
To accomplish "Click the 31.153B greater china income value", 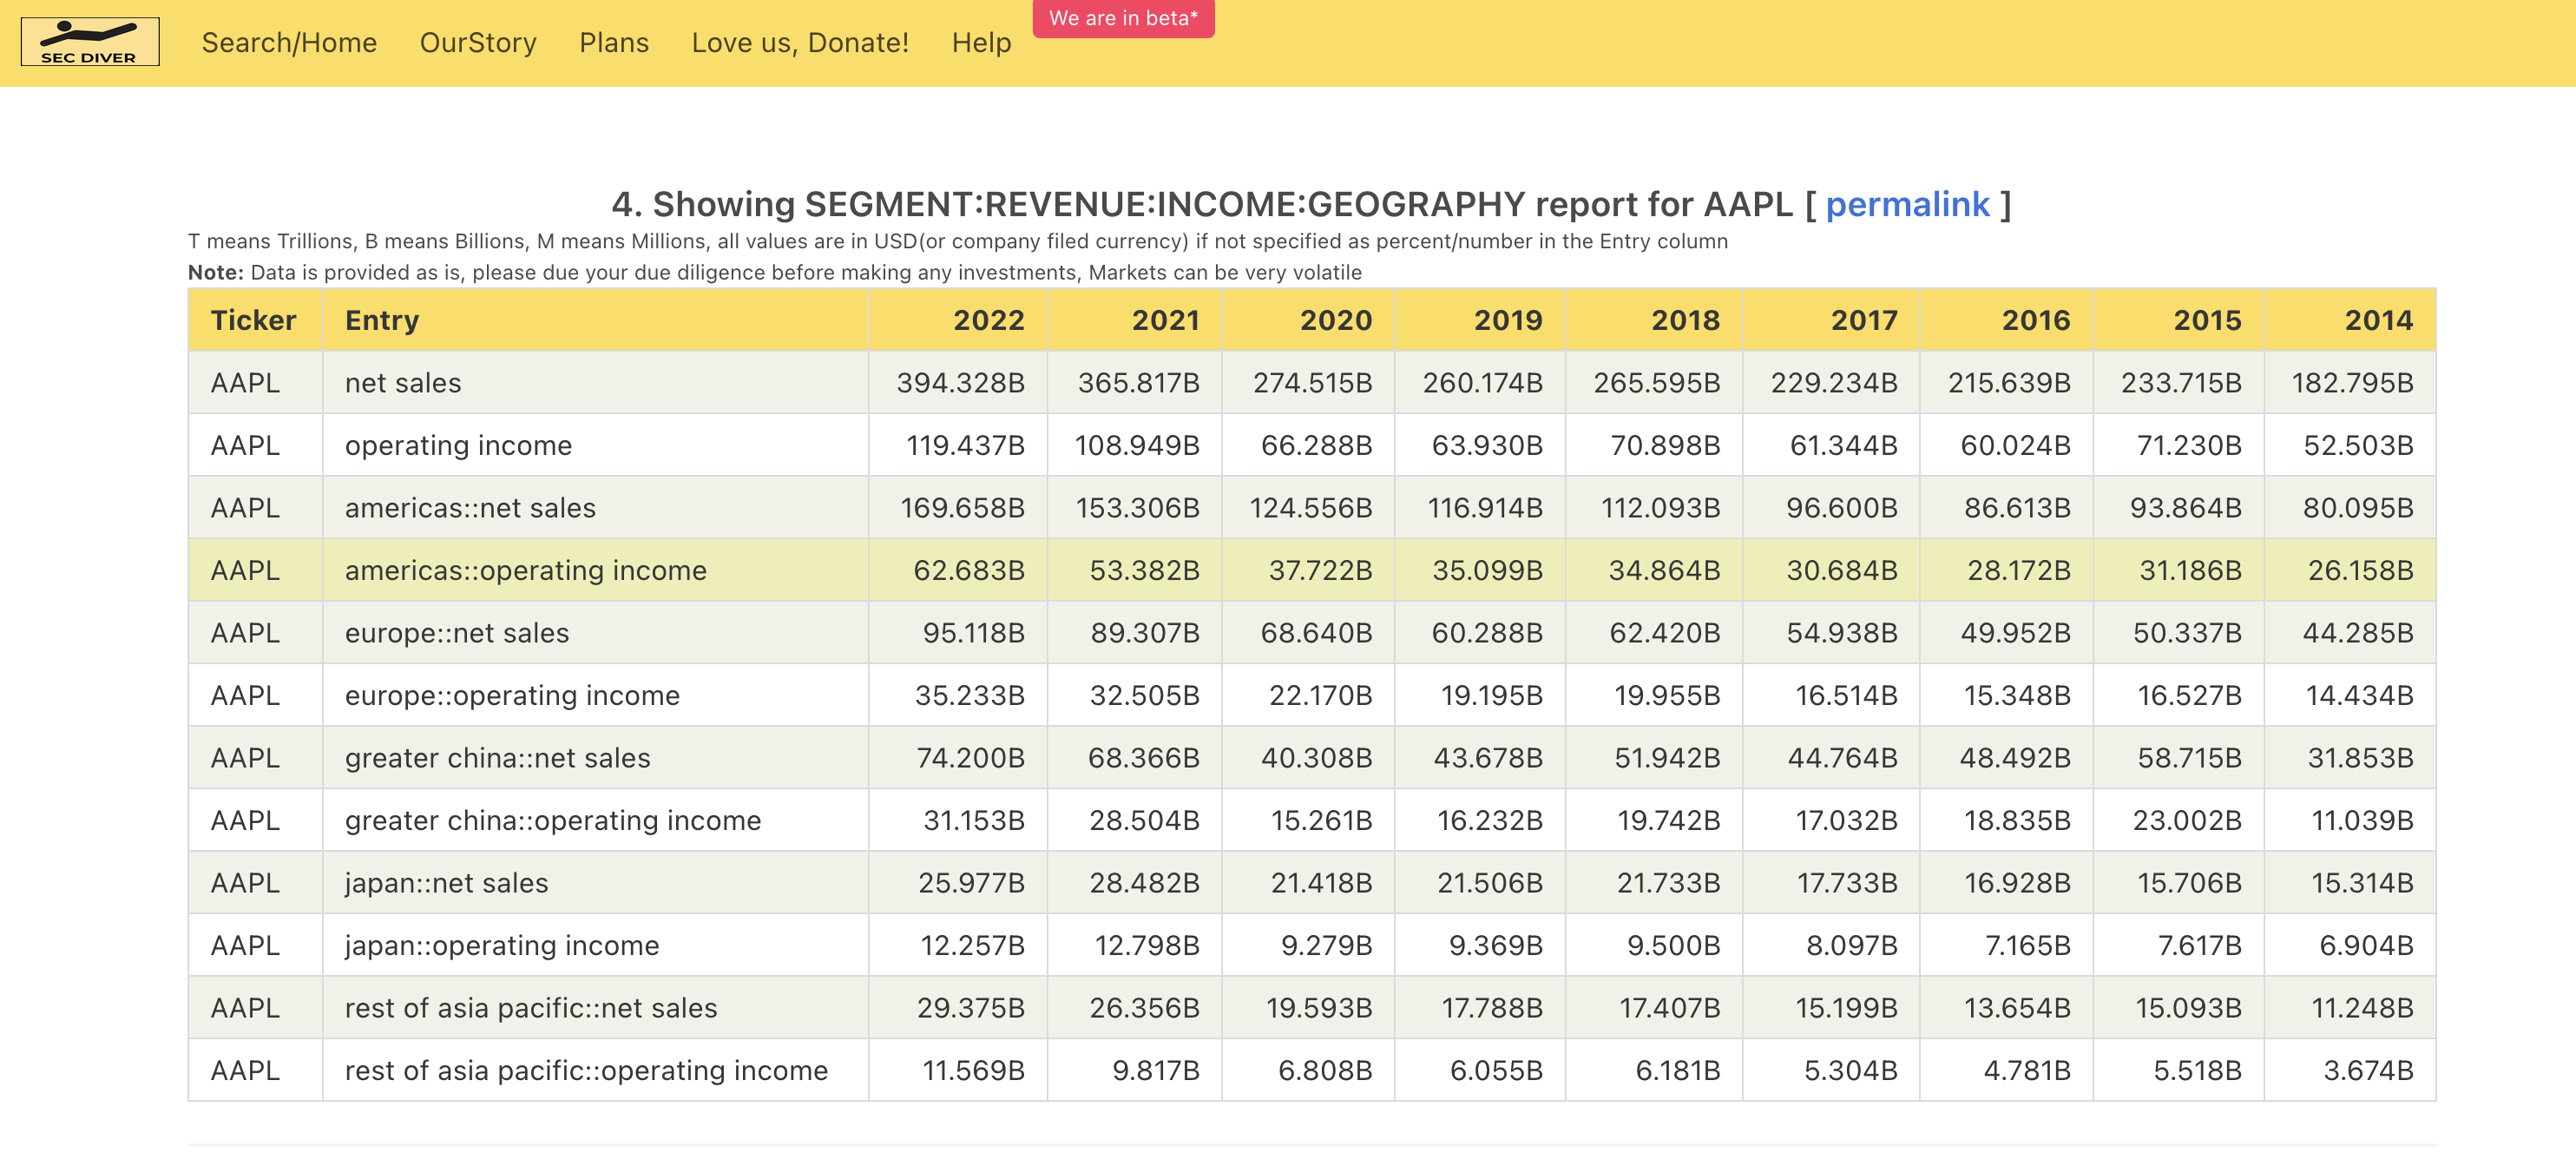I will pyautogui.click(x=973, y=820).
